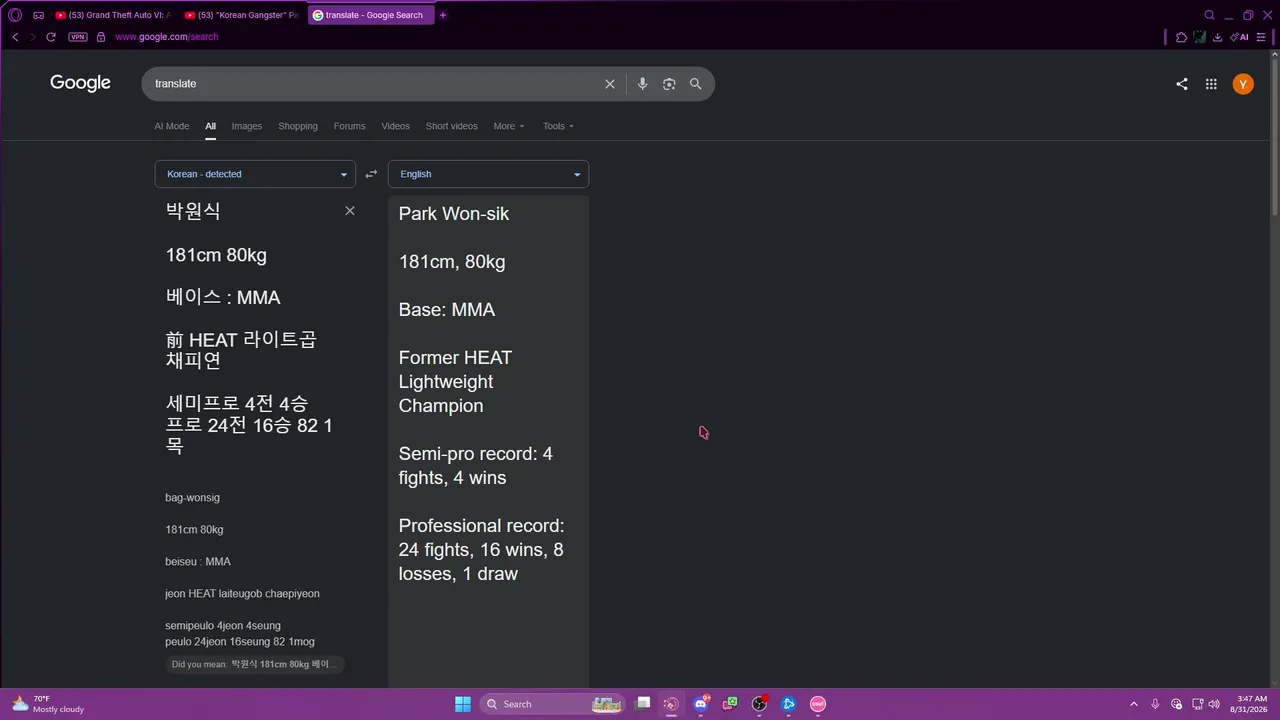Search by image with Google Lens
Viewport: 1280px width, 720px height.
669,84
